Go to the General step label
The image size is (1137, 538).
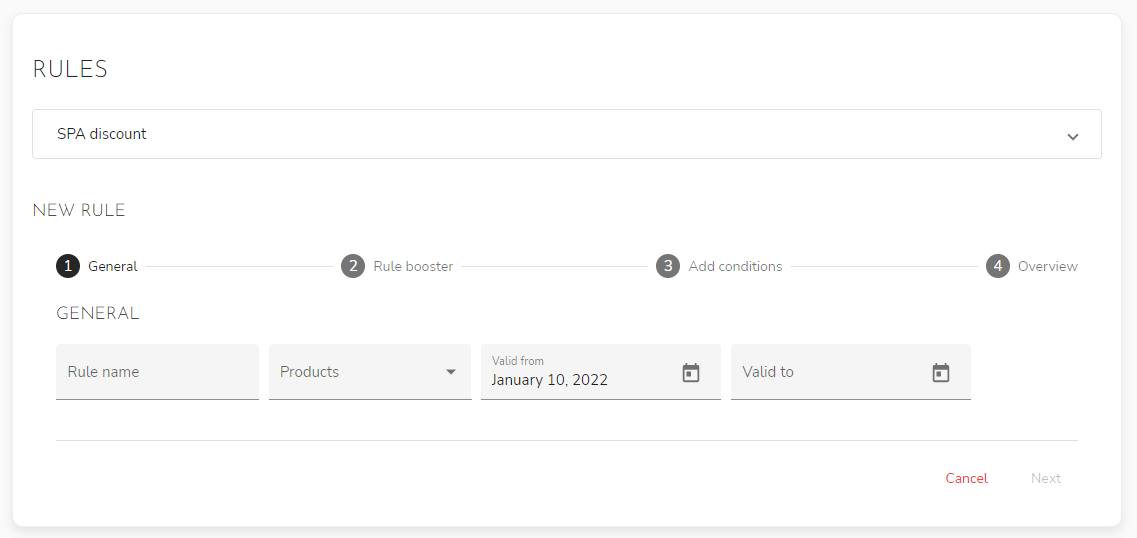(113, 266)
